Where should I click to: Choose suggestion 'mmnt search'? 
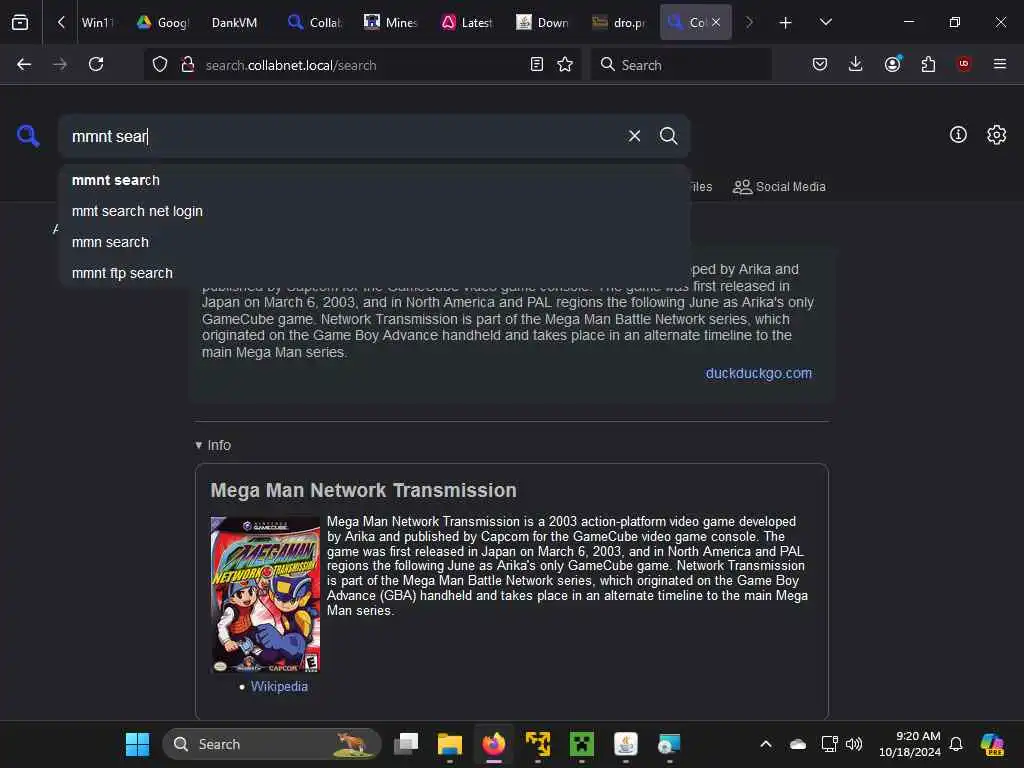[x=374, y=180]
